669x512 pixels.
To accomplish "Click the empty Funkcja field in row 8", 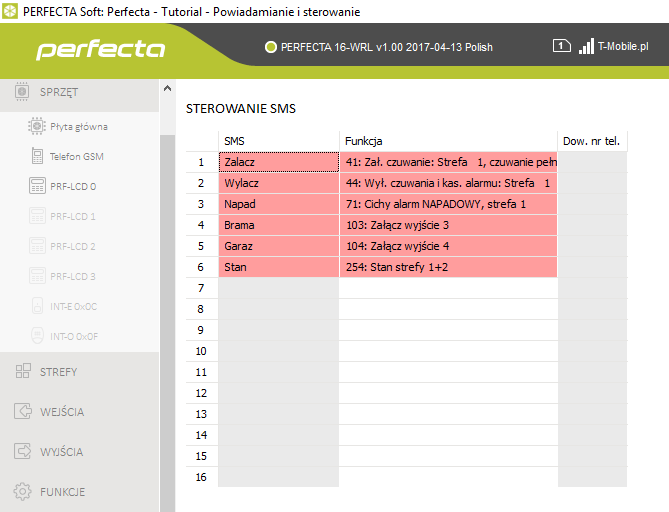I will point(448,309).
